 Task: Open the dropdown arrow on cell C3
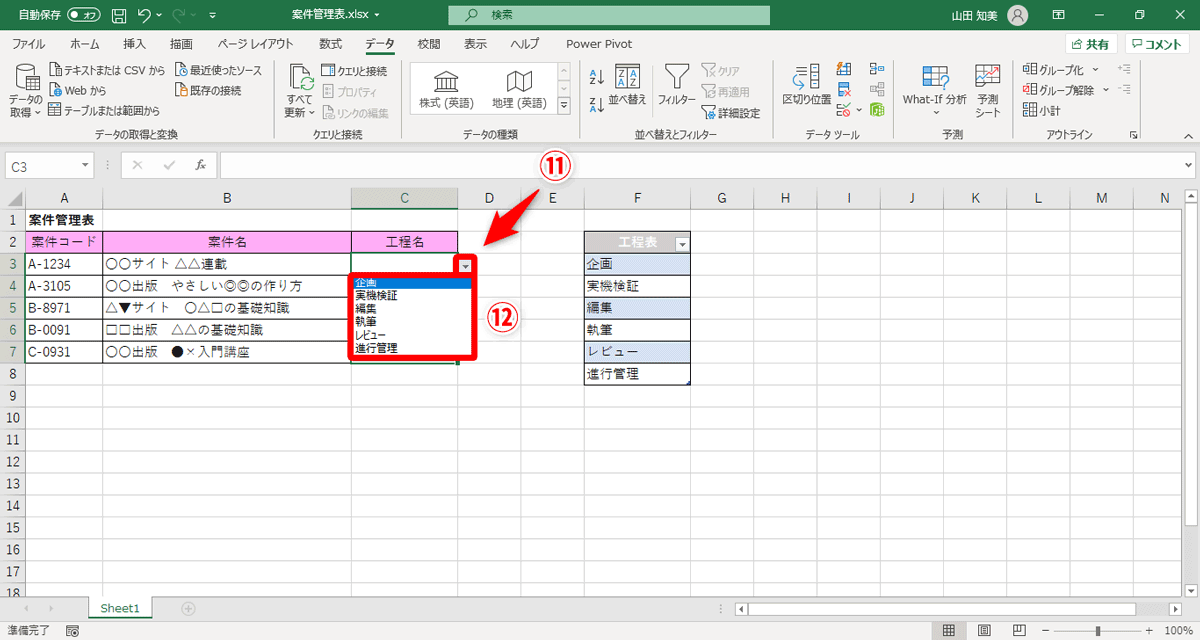tap(466, 265)
